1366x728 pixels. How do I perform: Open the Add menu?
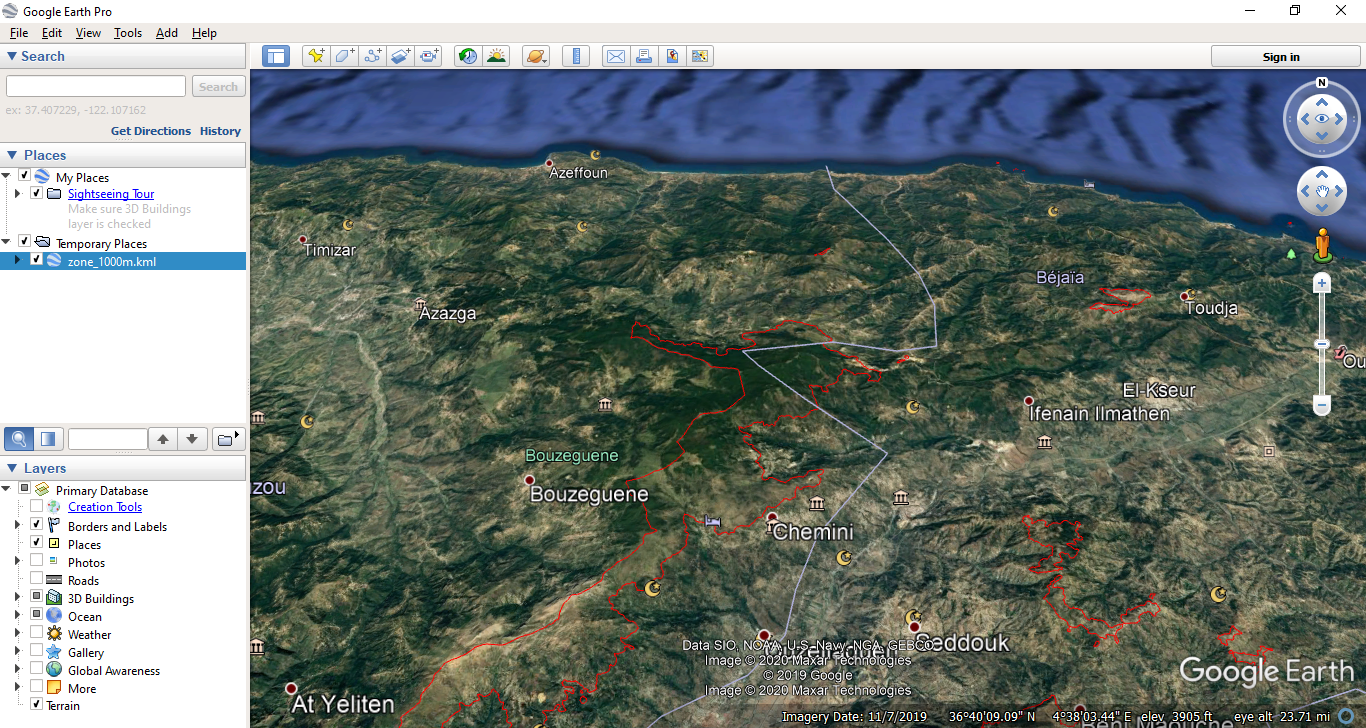coord(166,33)
